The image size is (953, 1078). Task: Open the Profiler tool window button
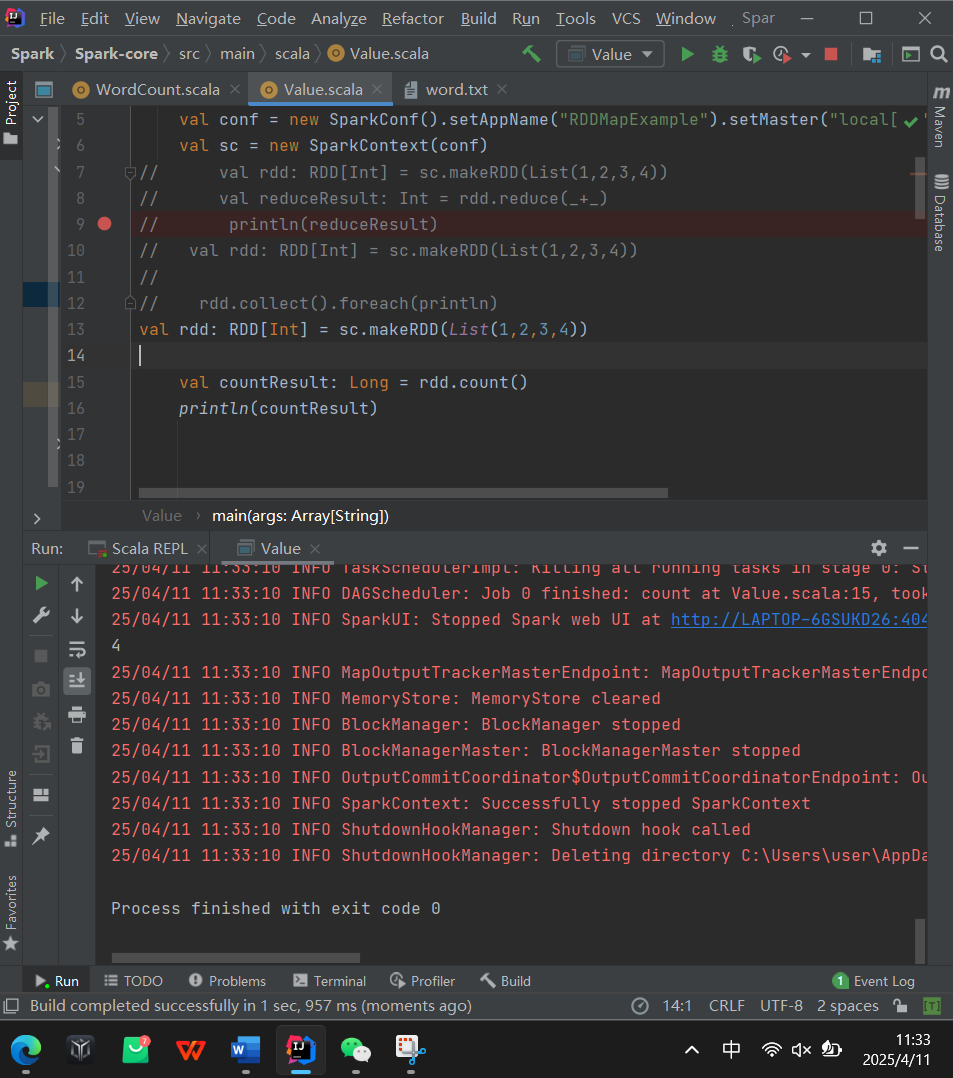point(422,981)
